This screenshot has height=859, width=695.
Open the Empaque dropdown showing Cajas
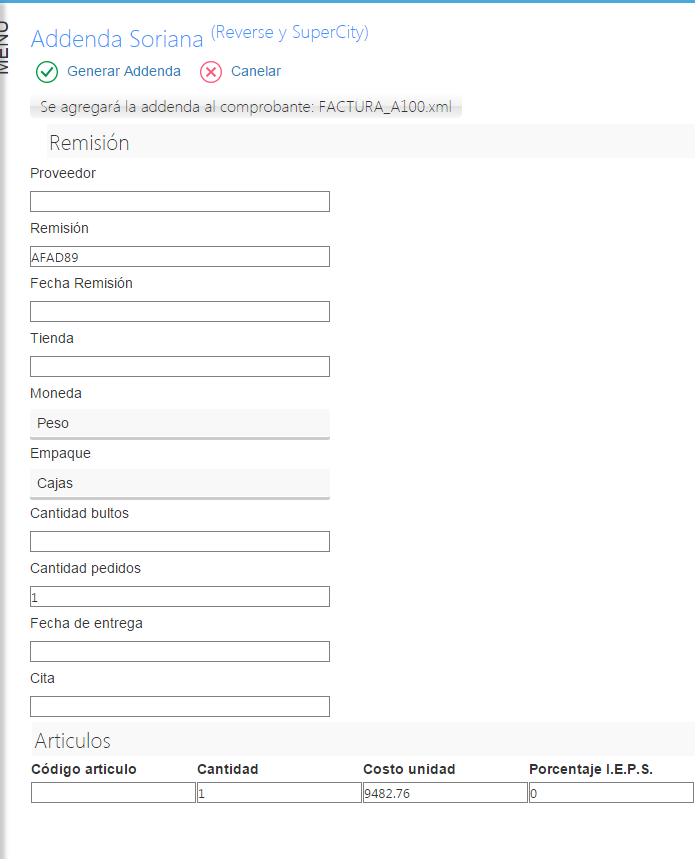pyautogui.click(x=180, y=484)
